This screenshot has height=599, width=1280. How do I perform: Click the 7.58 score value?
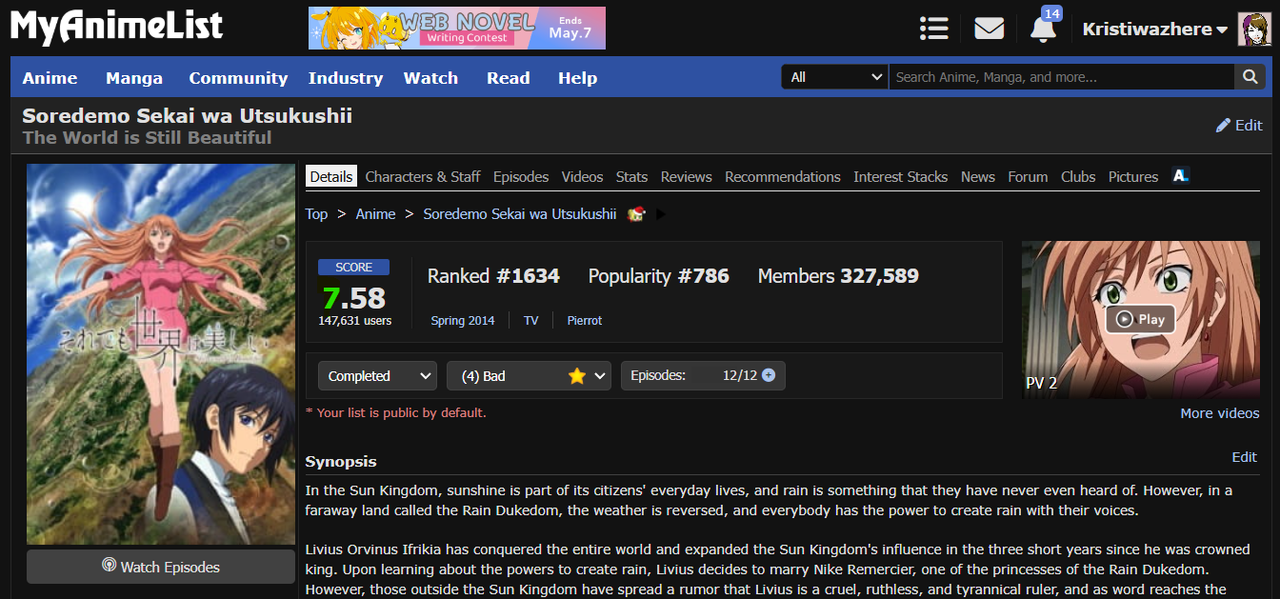click(x=354, y=296)
